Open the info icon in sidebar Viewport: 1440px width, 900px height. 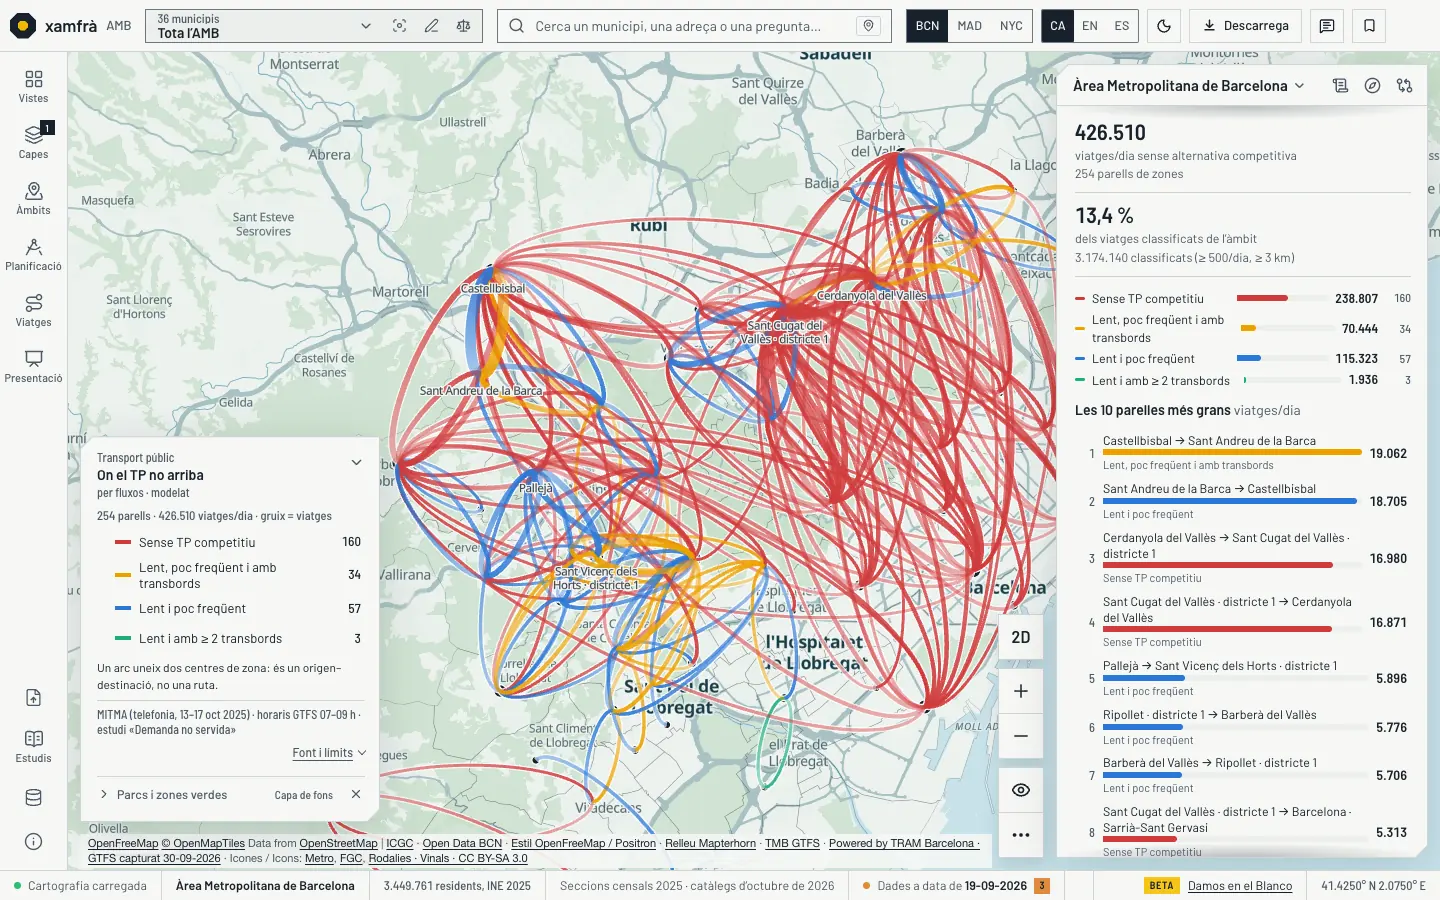(x=33, y=842)
